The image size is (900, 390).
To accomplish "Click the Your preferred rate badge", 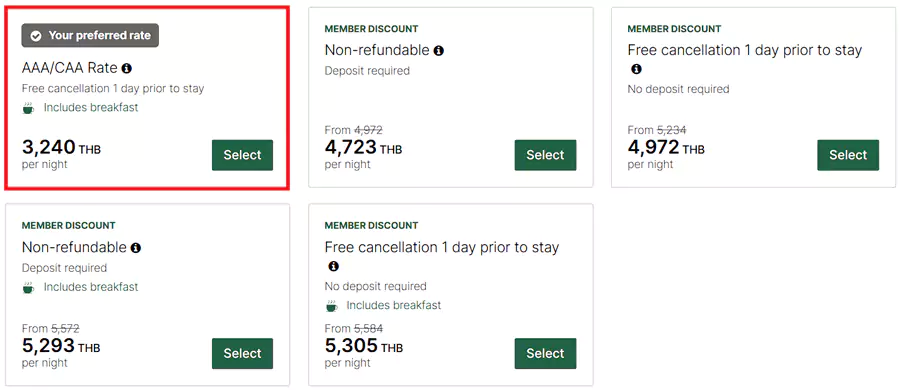I will coord(90,36).
